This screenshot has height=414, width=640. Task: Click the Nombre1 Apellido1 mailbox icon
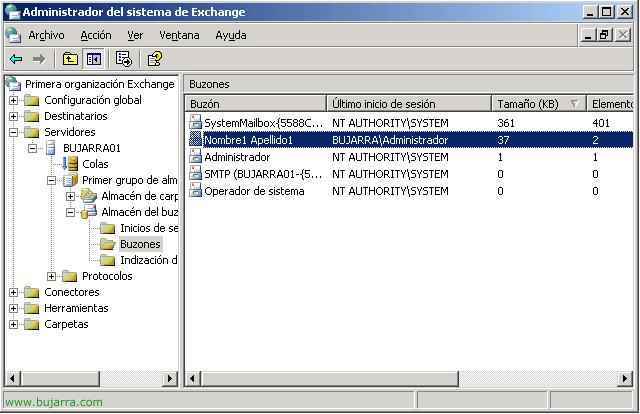point(196,140)
